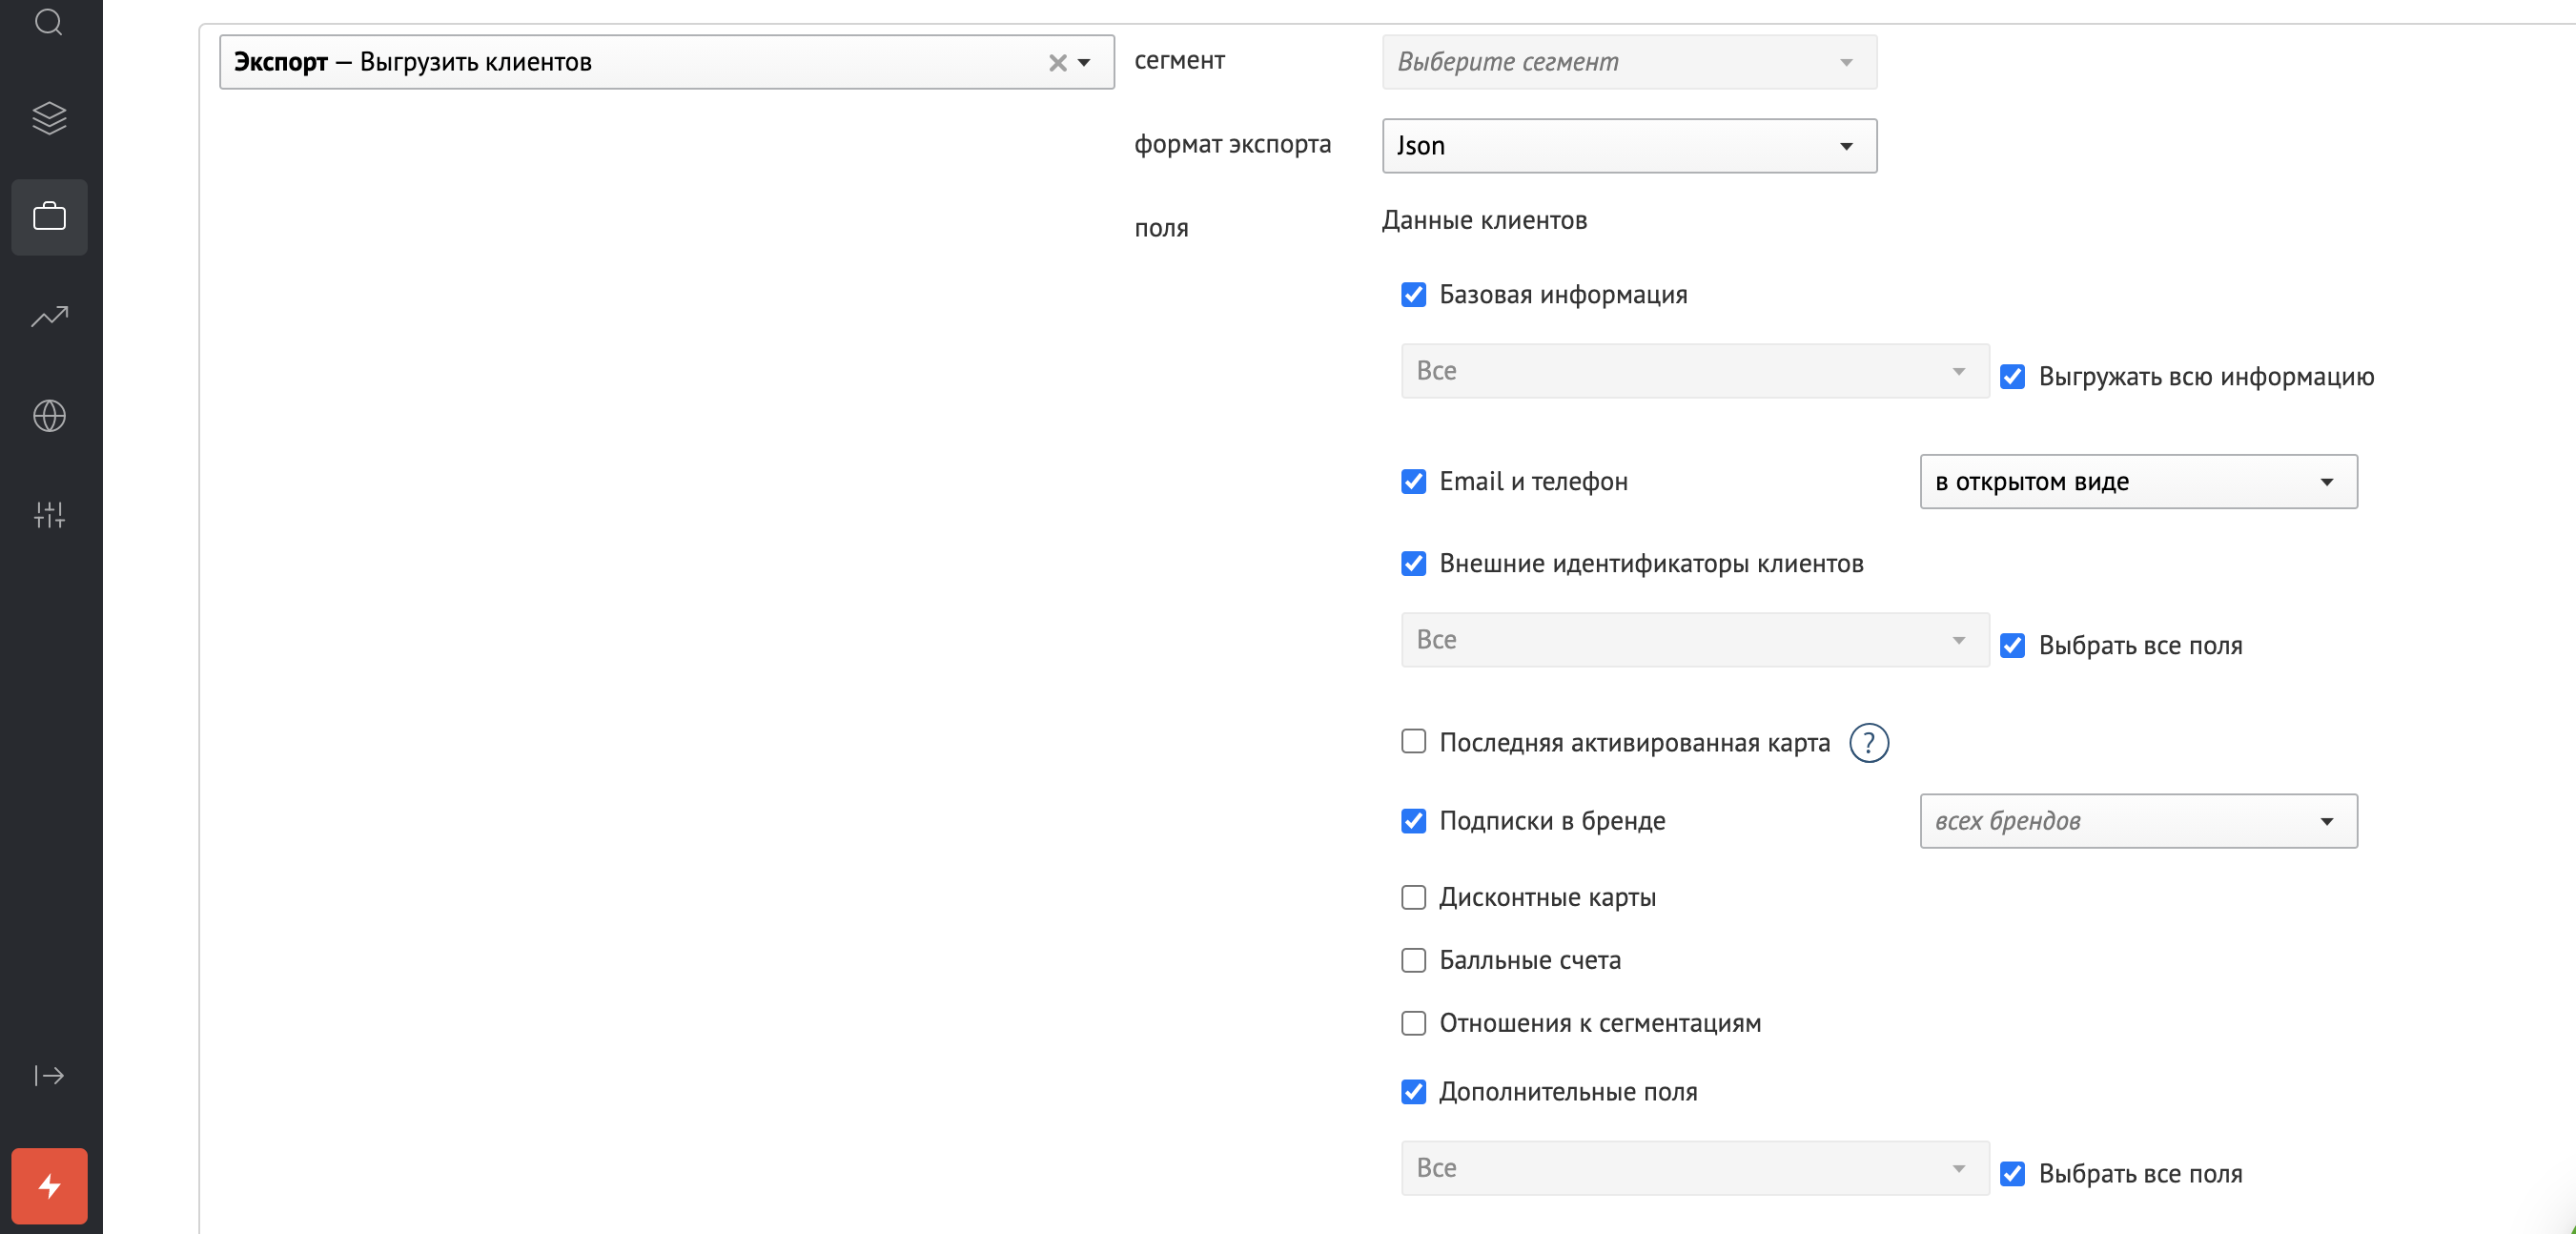The width and height of the screenshot is (2576, 1234).
Task: Toggle Выгружать всю информацию checkbox
Action: pos(2012,377)
